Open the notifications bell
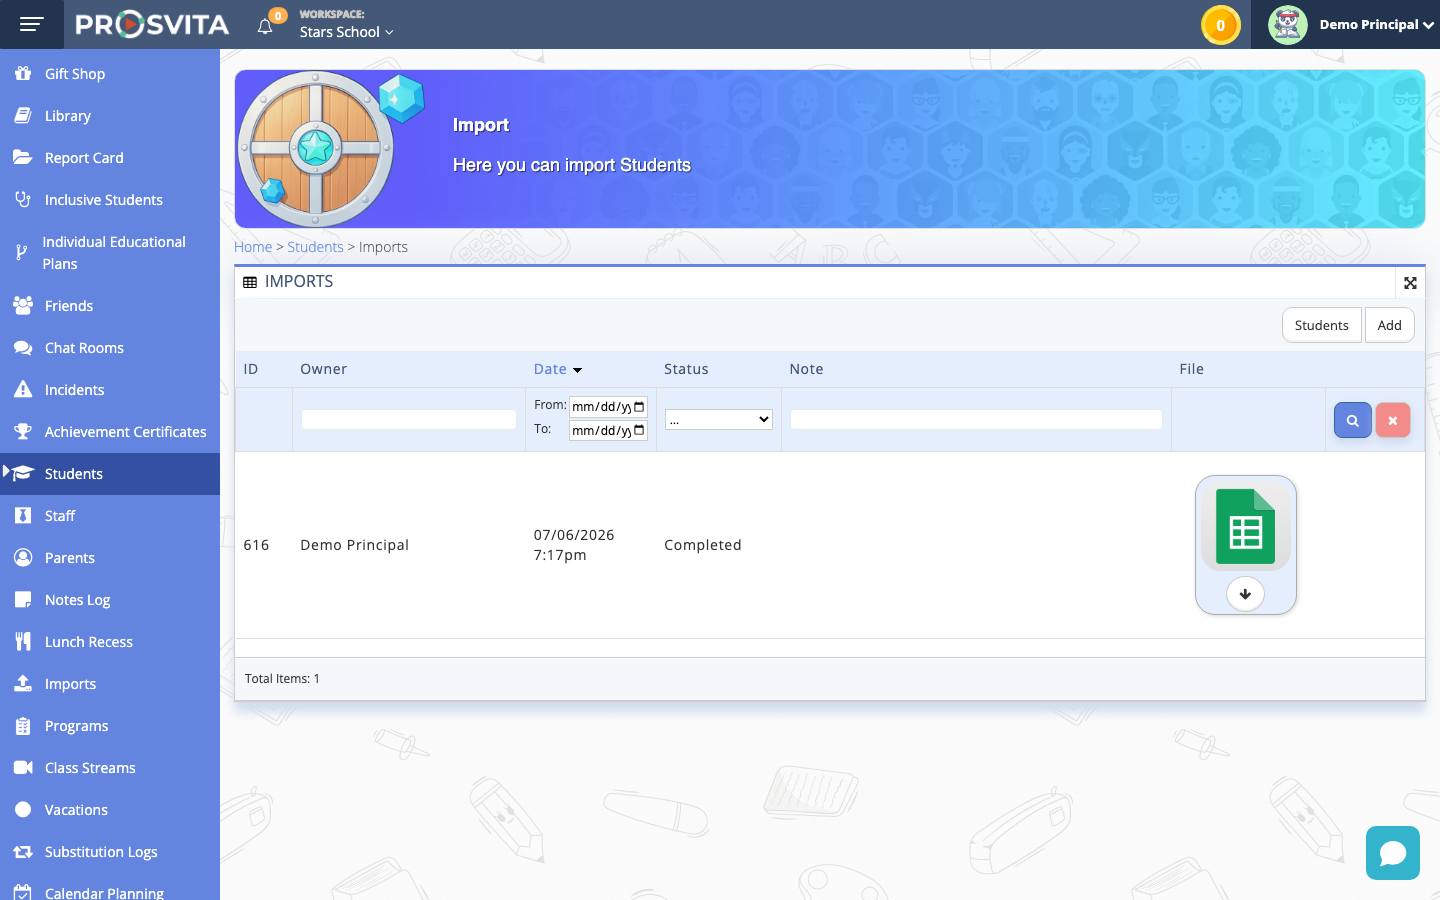 click(265, 26)
